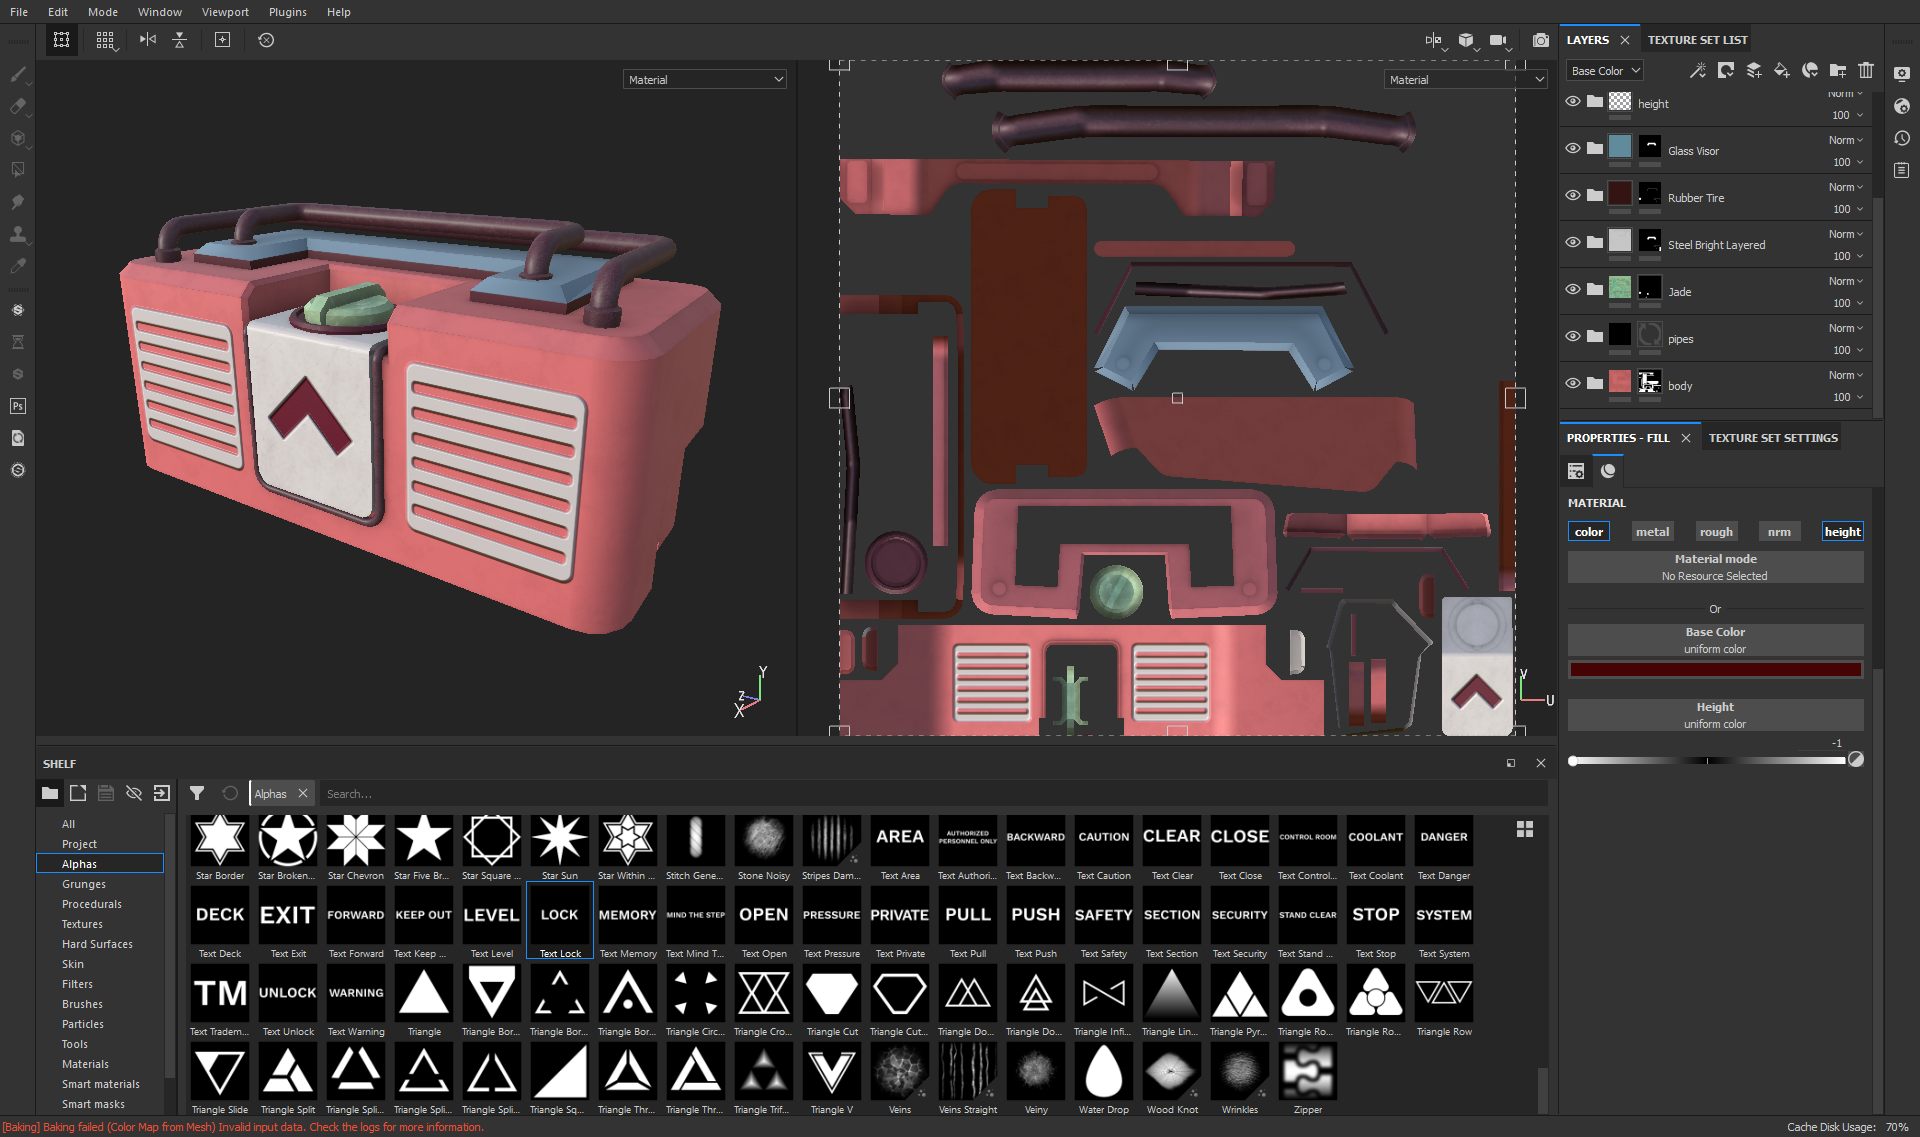Hide the height layer
The height and width of the screenshot is (1137, 1920).
1573,102
